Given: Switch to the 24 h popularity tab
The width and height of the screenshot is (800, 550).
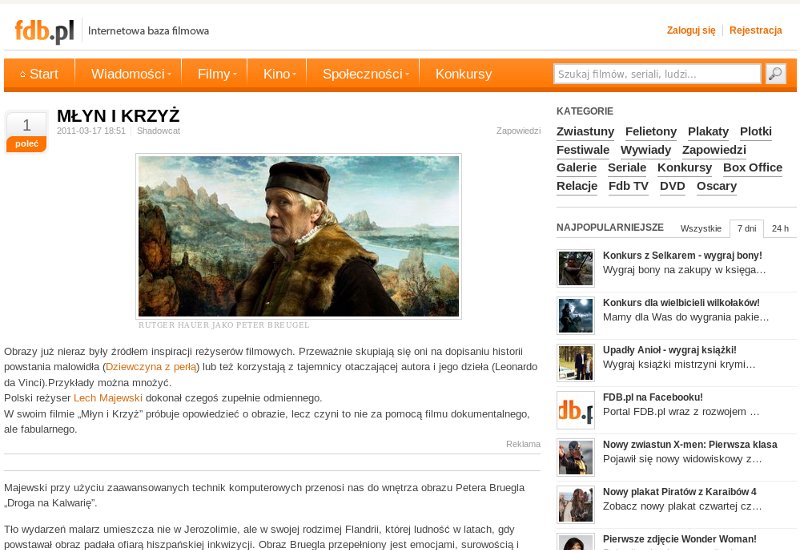Looking at the screenshot, I should pos(780,229).
